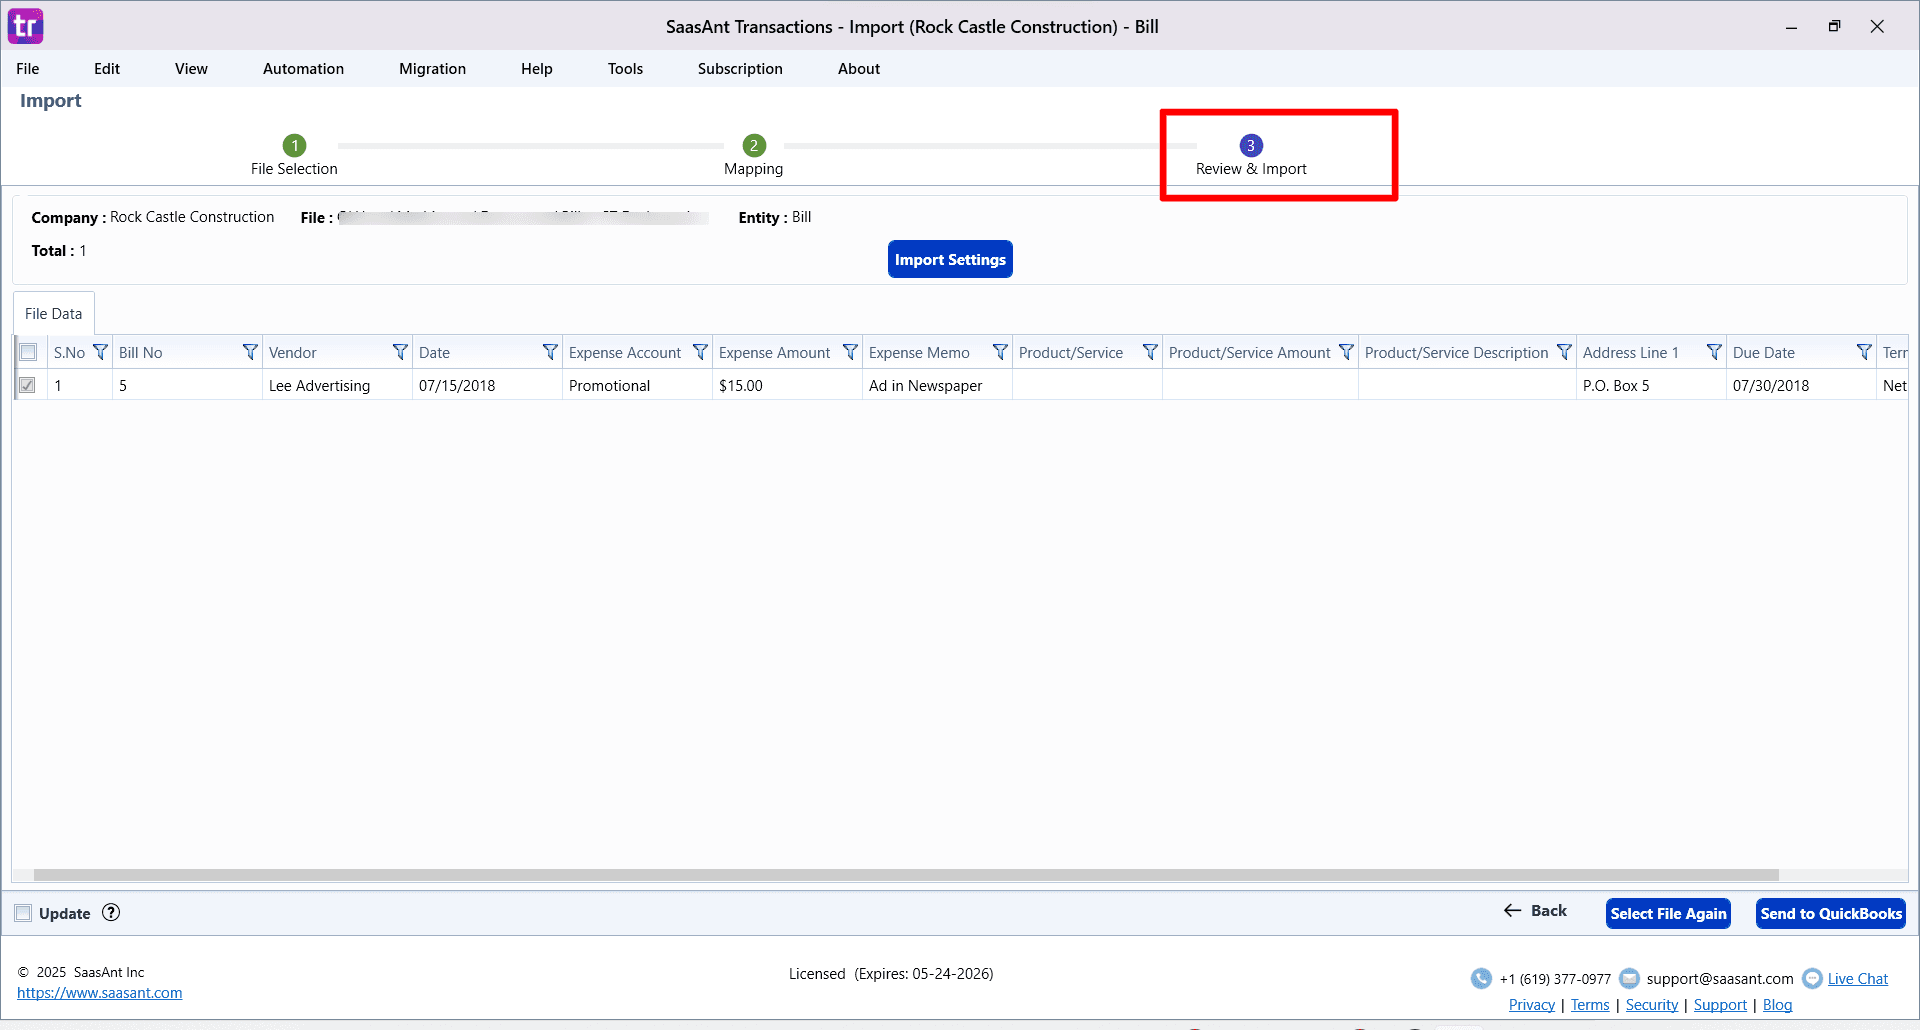The image size is (1920, 1030).
Task: Click step 2 Mapping circle
Action: point(754,145)
